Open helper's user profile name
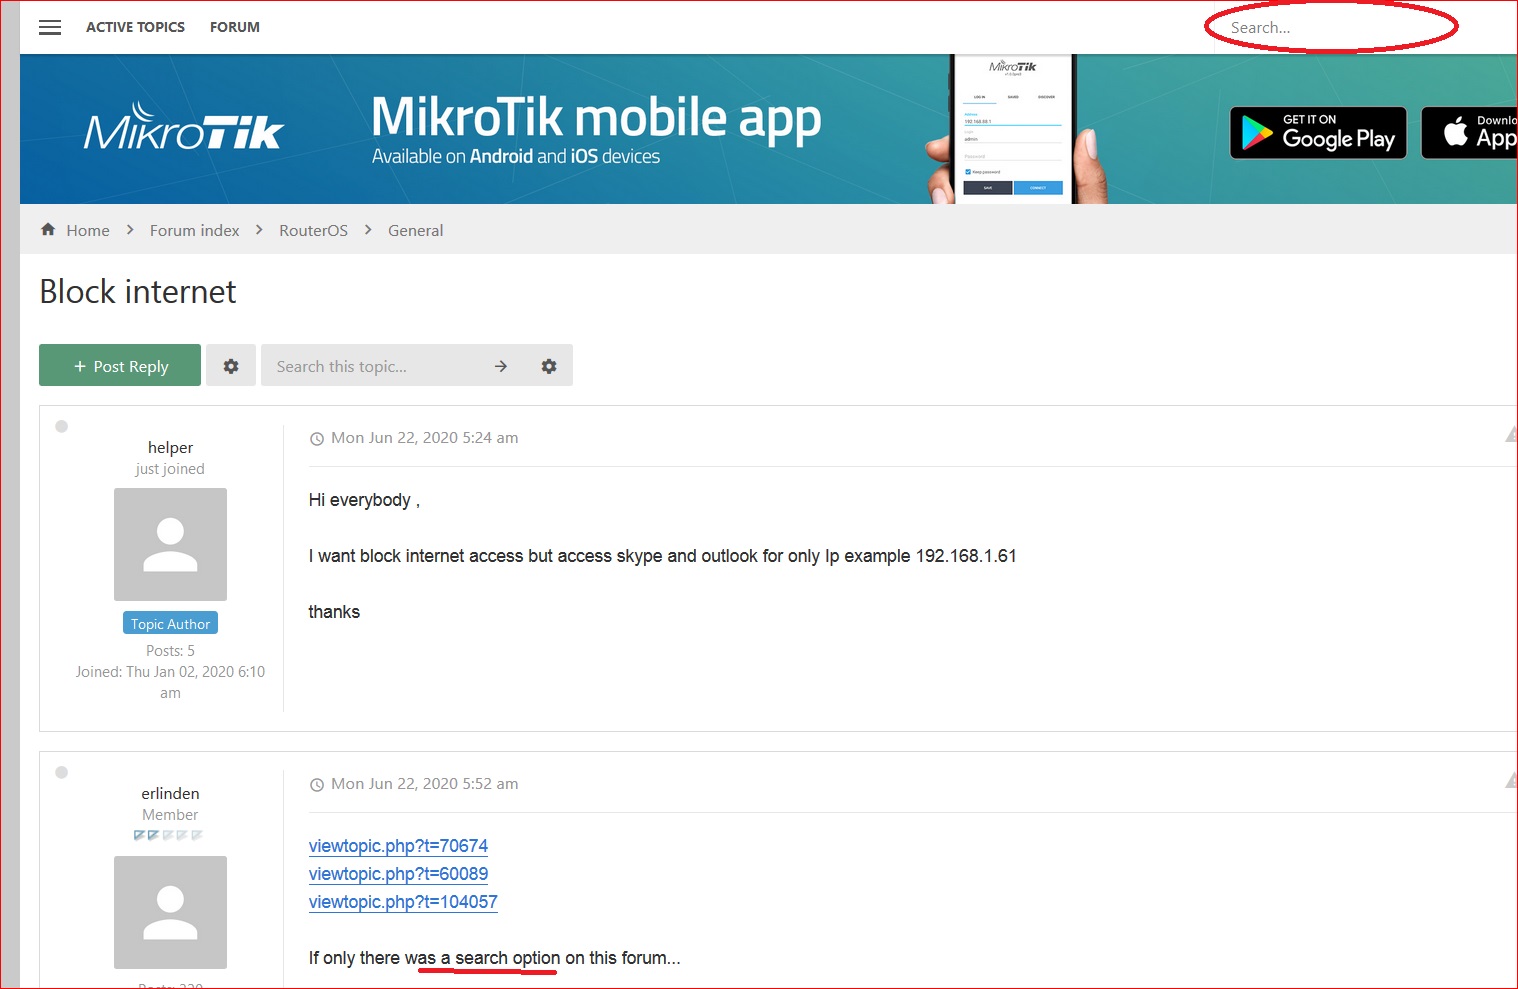 (171, 447)
